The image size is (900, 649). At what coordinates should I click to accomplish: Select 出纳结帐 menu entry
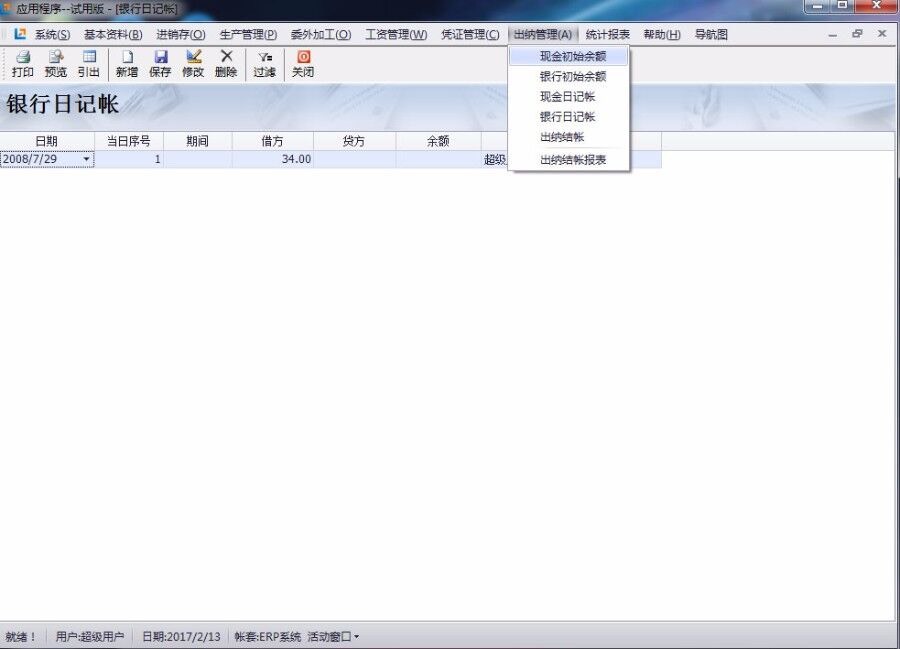[568, 137]
